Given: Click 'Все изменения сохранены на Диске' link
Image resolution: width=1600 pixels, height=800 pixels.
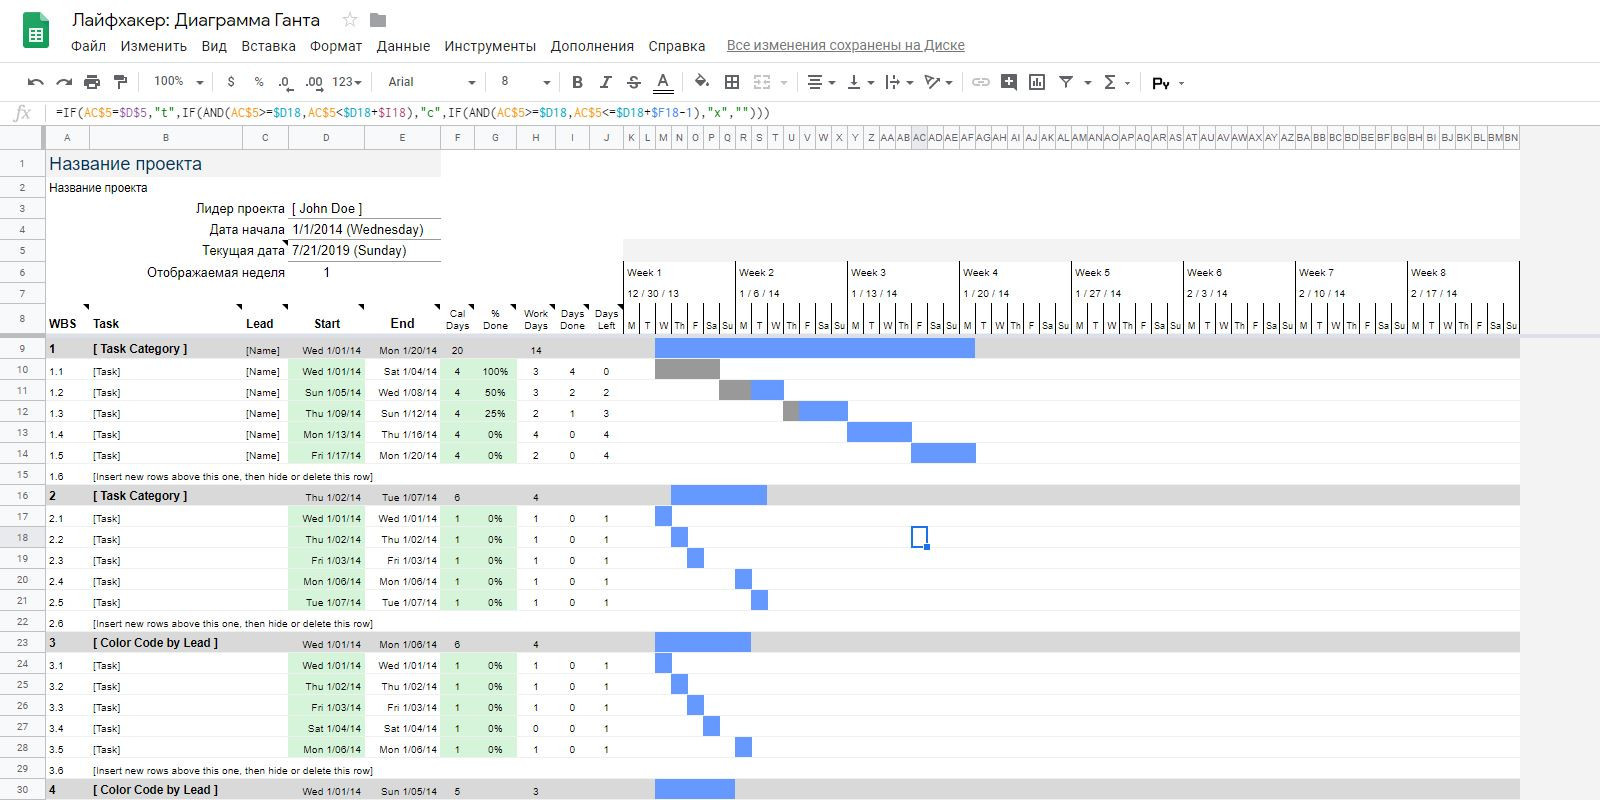Looking at the screenshot, I should [845, 45].
